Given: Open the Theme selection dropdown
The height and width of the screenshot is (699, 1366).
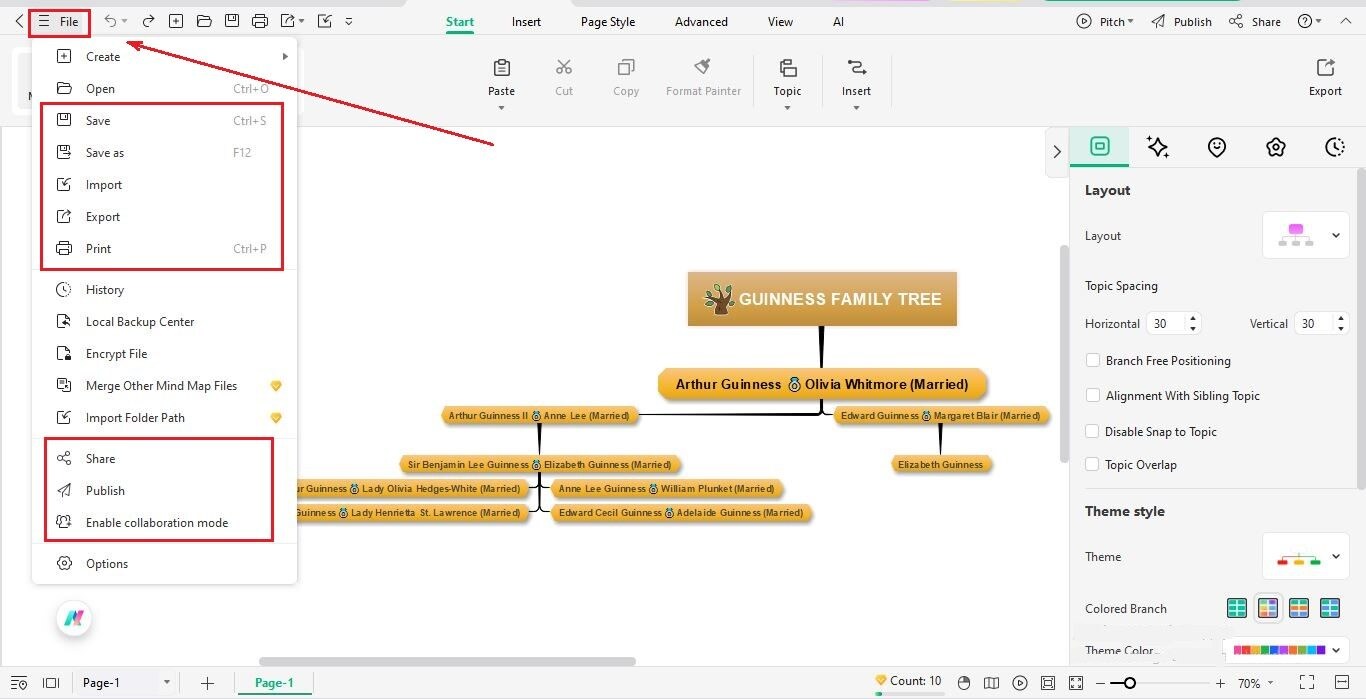Looking at the screenshot, I should [1335, 557].
